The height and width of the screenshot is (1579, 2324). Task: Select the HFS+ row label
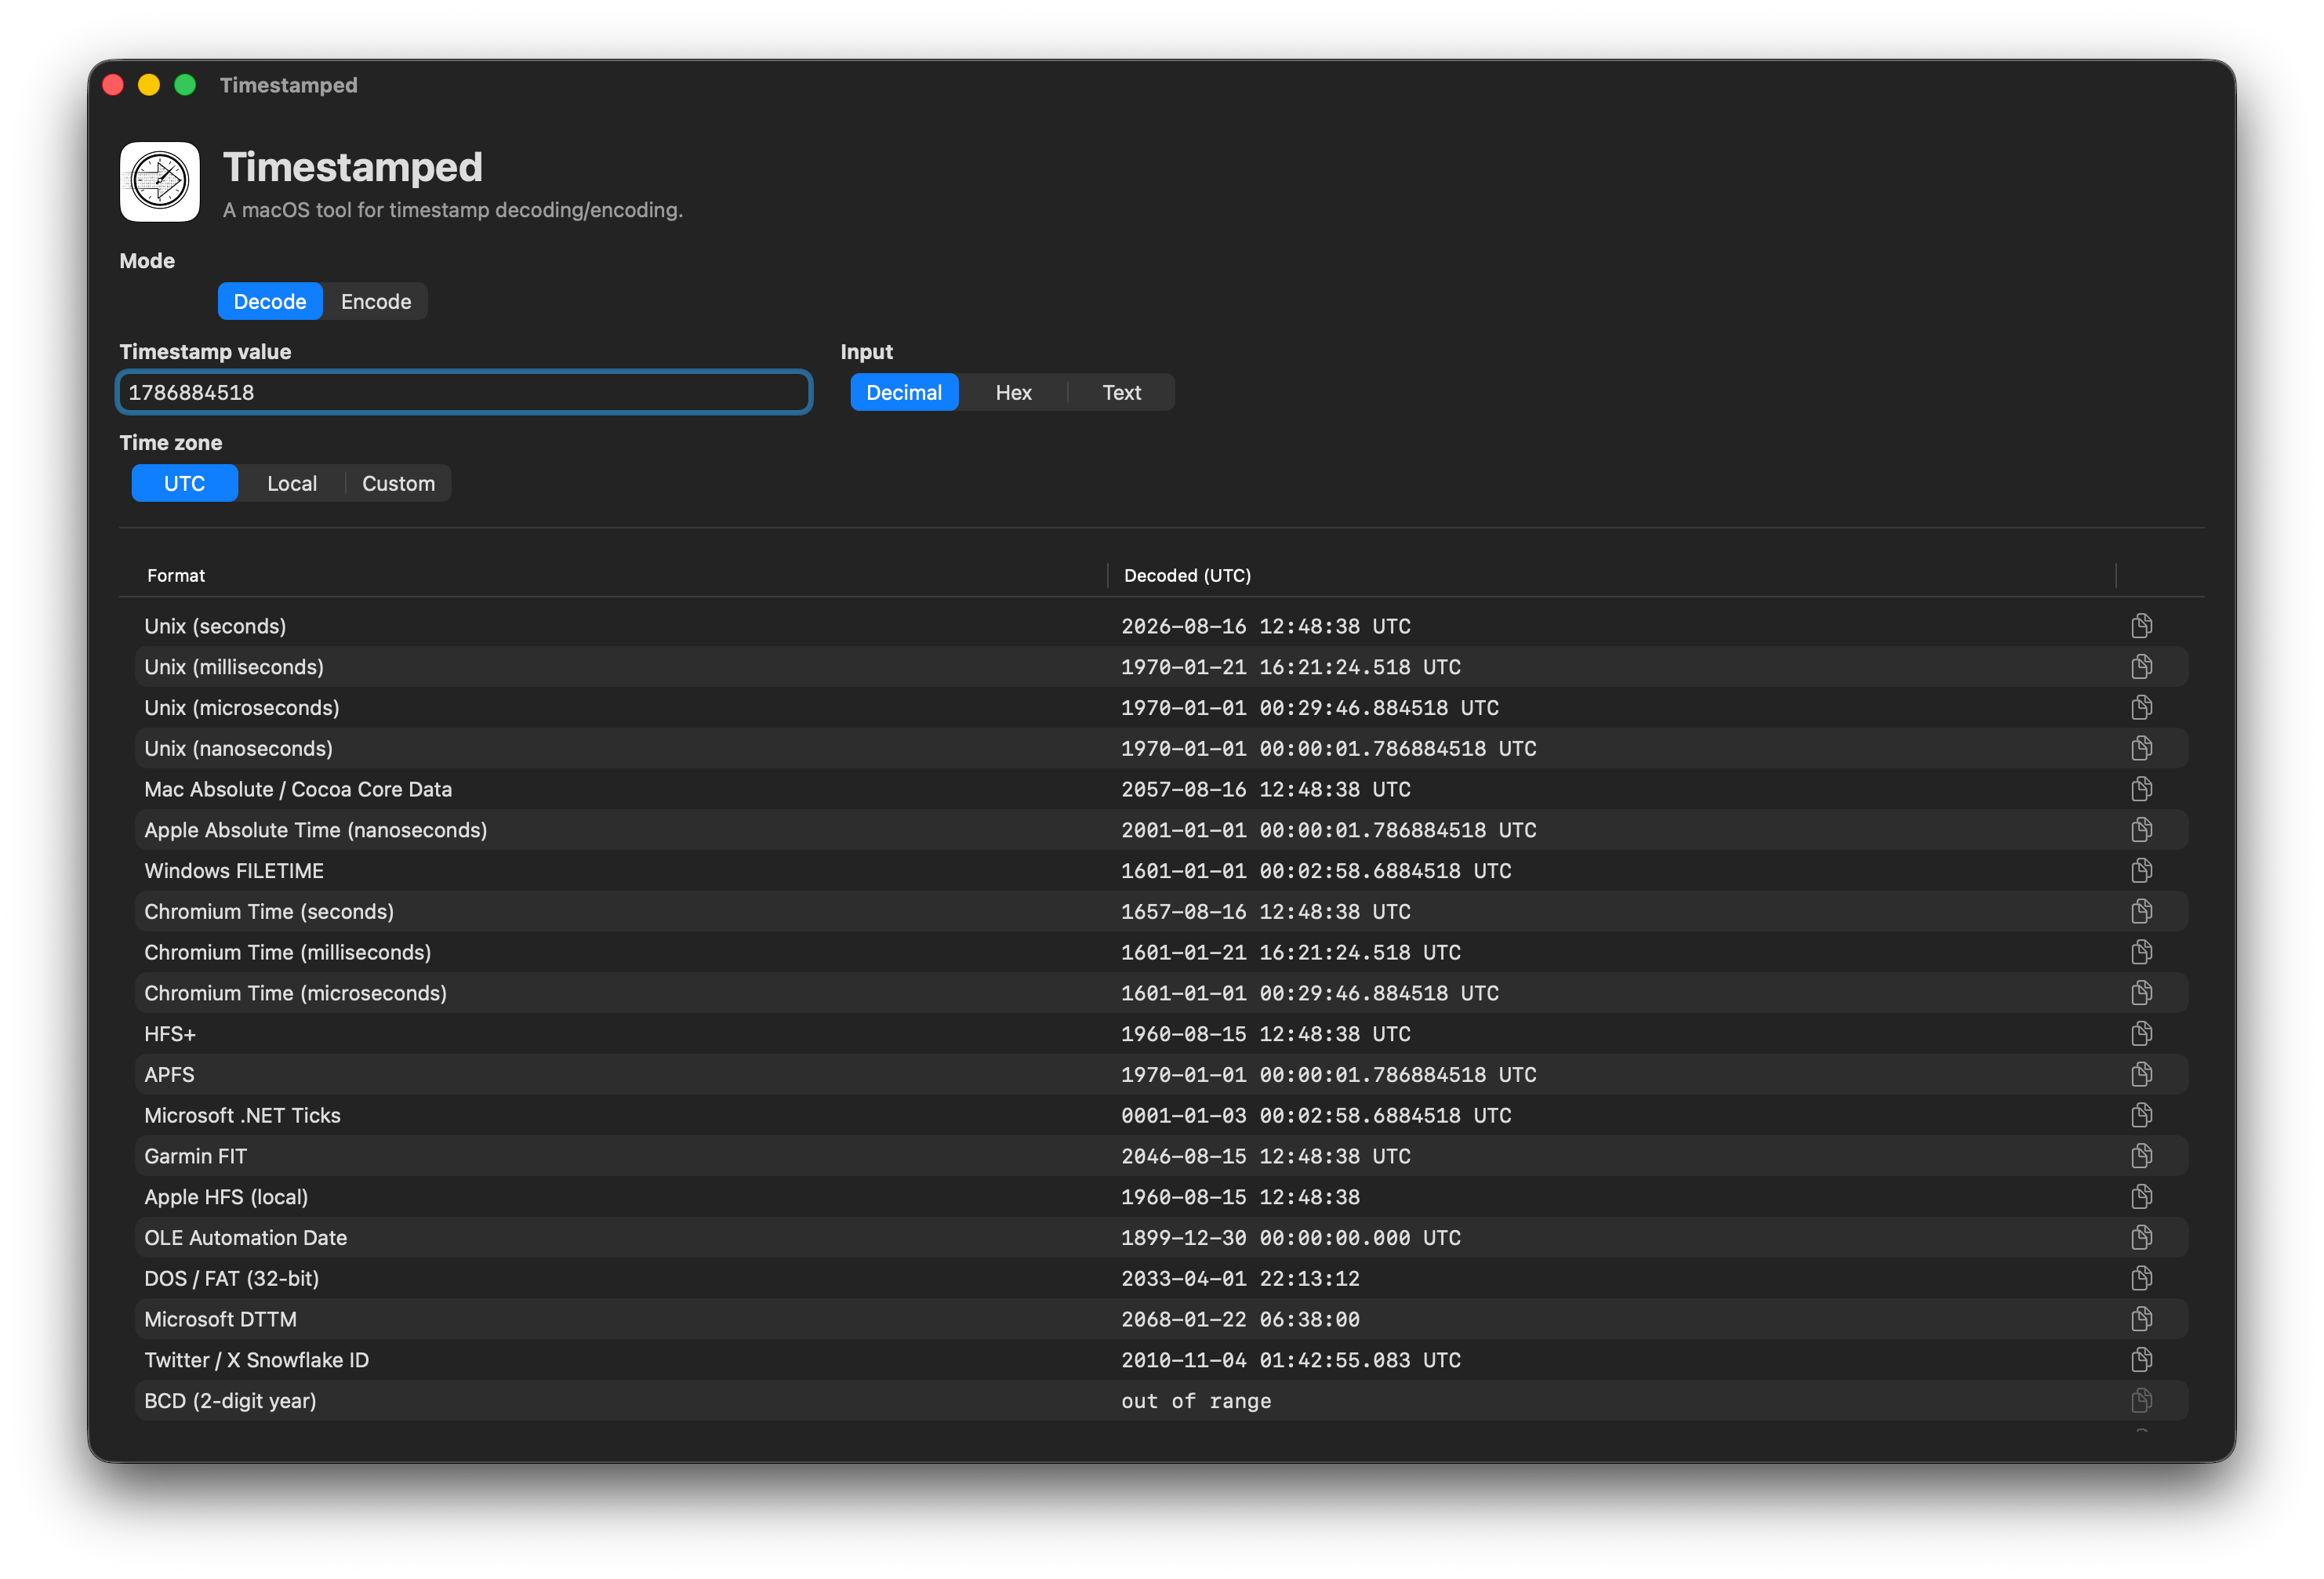click(170, 1034)
